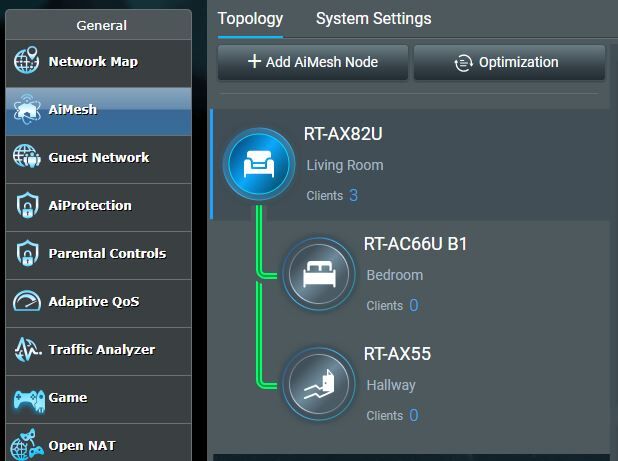
Task: Click the AiMesh sidebar icon
Action: [x=26, y=110]
